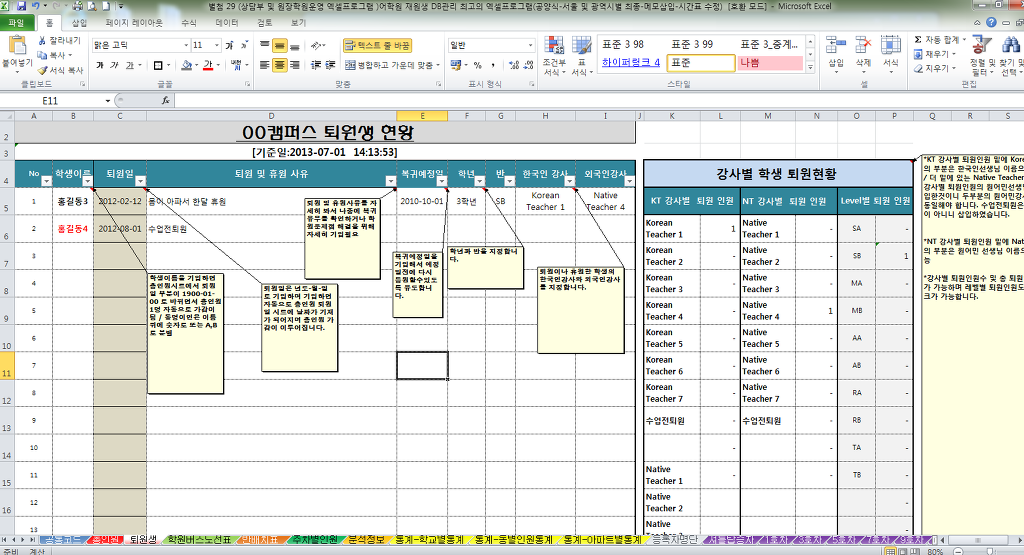
Task: Toggle center horizontal alignment
Action: [280, 65]
